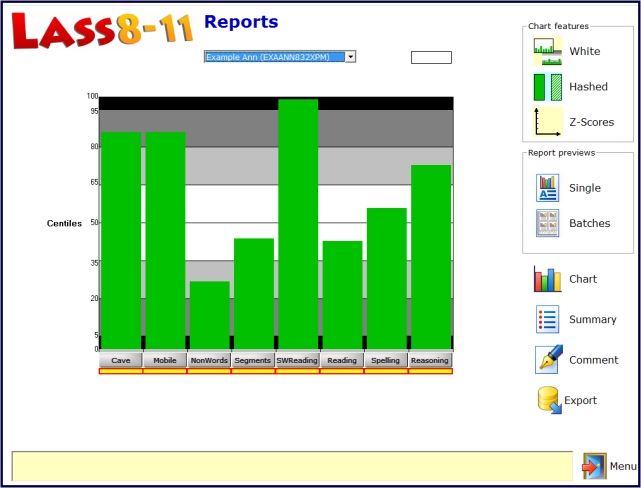This screenshot has height=488, width=641.
Task: Click the White chart background icon
Action: tap(547, 51)
